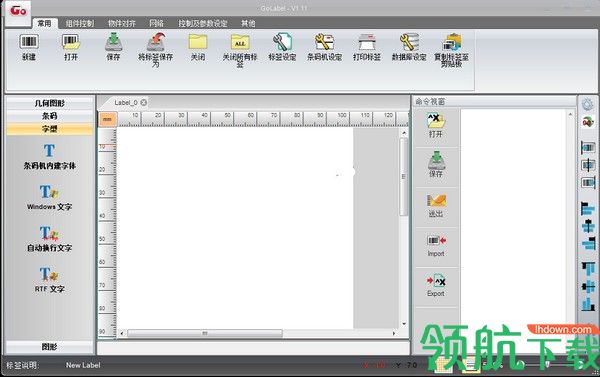Click 打开 in the command window panel
This screenshot has width=600, height=377.
point(436,125)
